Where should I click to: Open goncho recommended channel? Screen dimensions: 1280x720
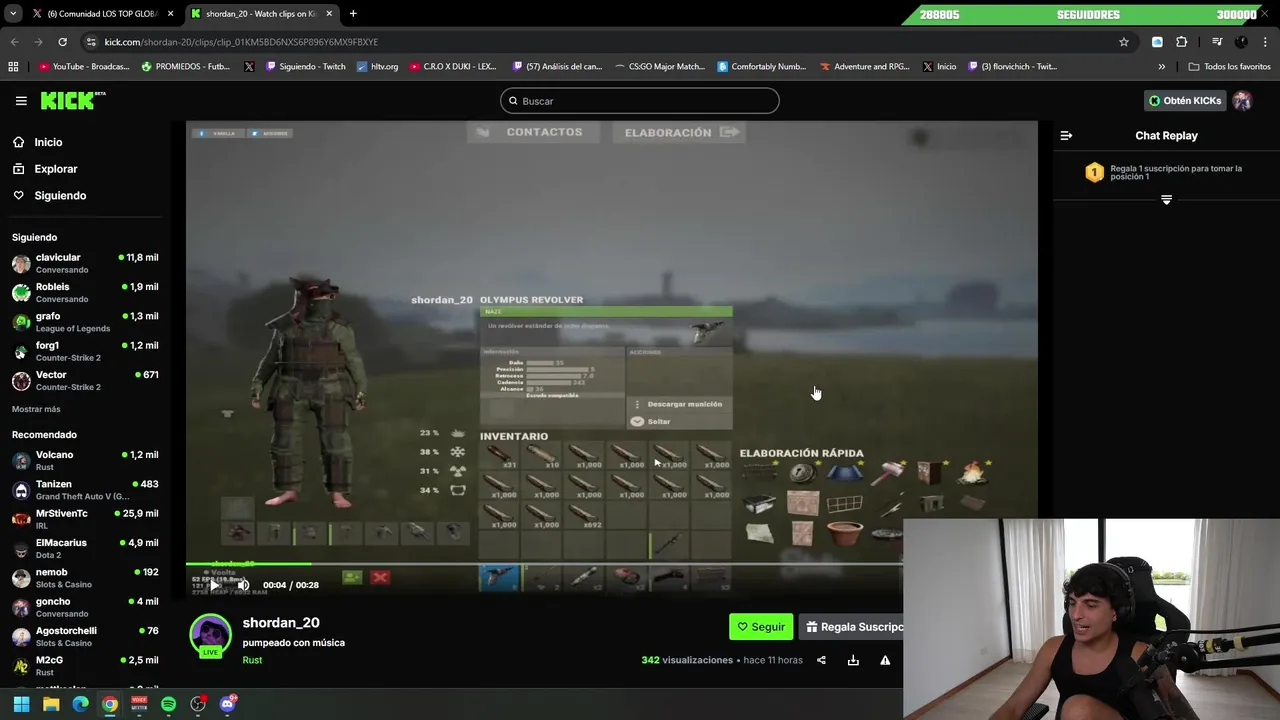point(85,607)
